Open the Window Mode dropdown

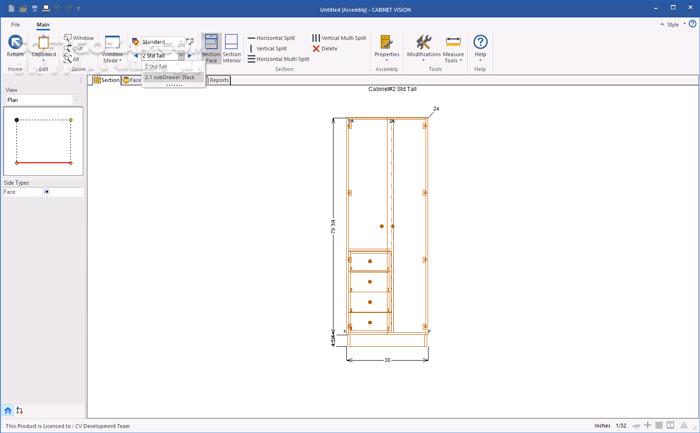(x=112, y=49)
